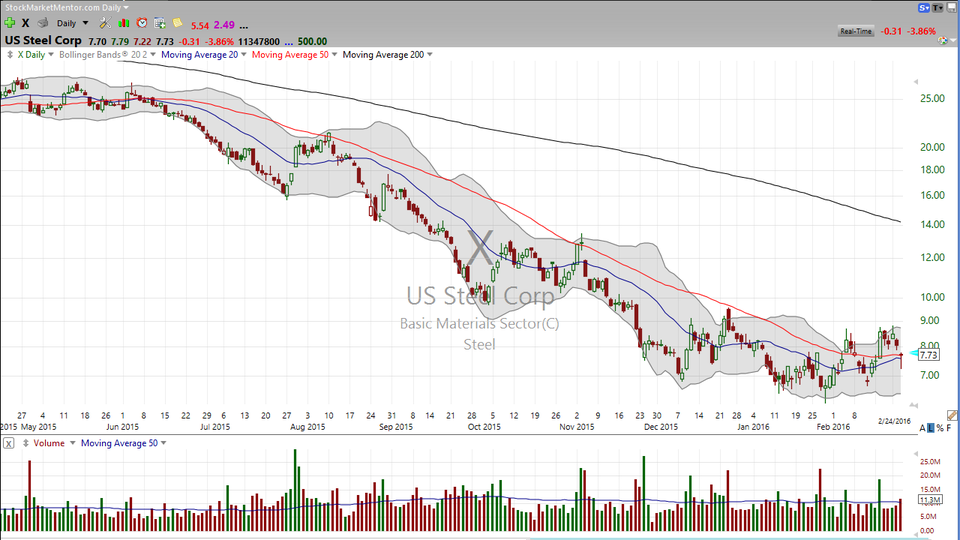
Task: Open the volume Moving Average 50 dropdown
Action: 163,443
